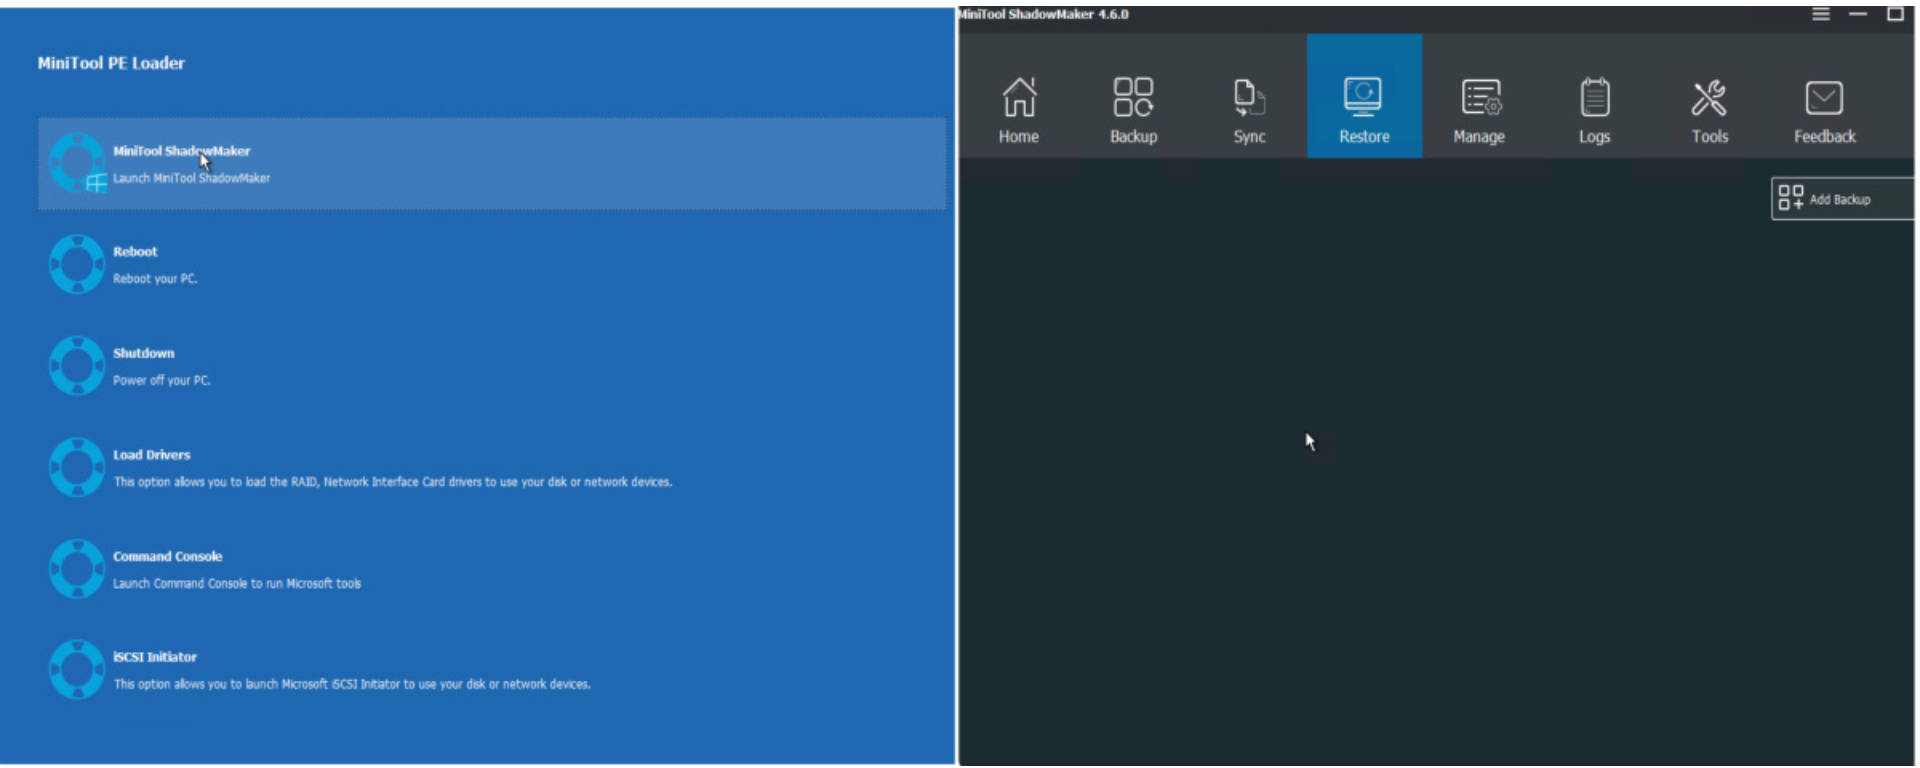Select the Restore monitor icon
This screenshot has width=1920, height=768.
tap(1363, 98)
